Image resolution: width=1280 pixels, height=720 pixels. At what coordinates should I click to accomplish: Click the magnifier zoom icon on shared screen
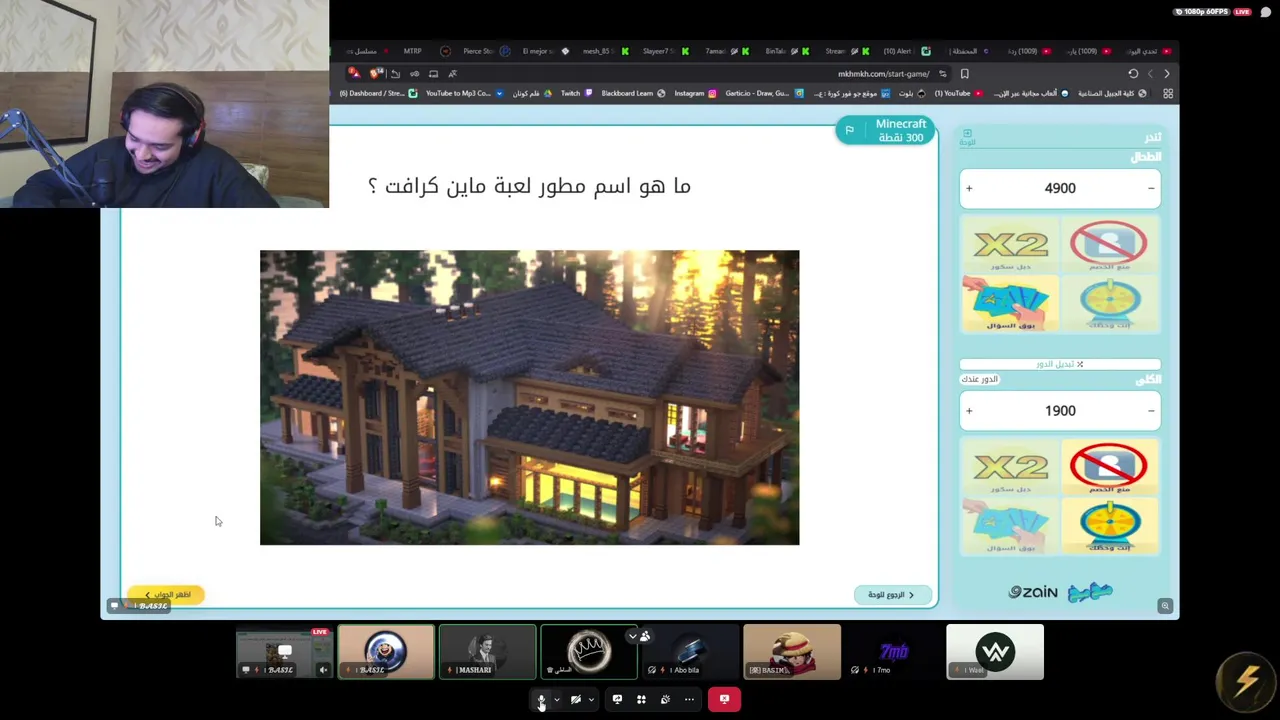1165,606
